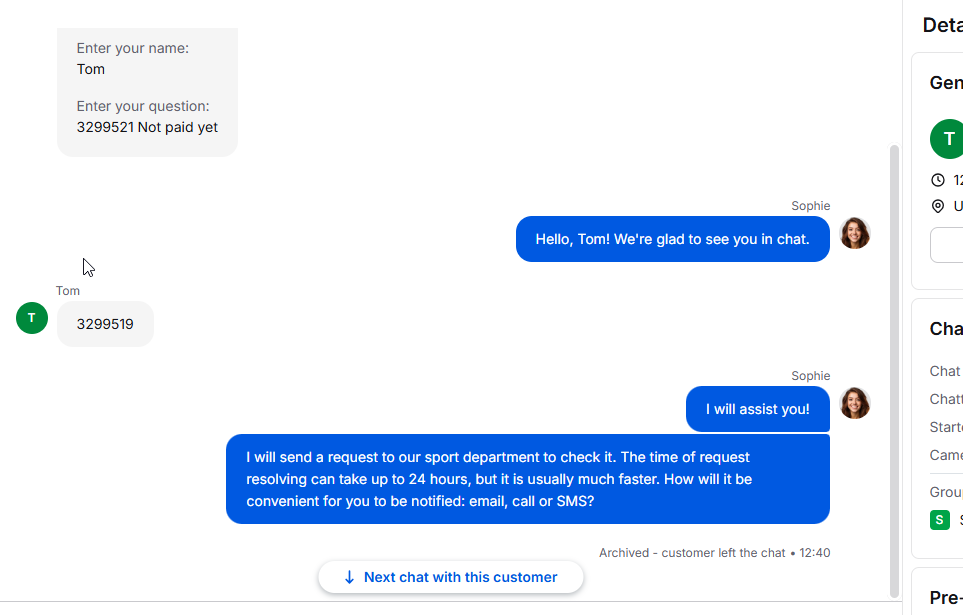Click the sport department request message
The width and height of the screenshot is (963, 615).
point(528,479)
